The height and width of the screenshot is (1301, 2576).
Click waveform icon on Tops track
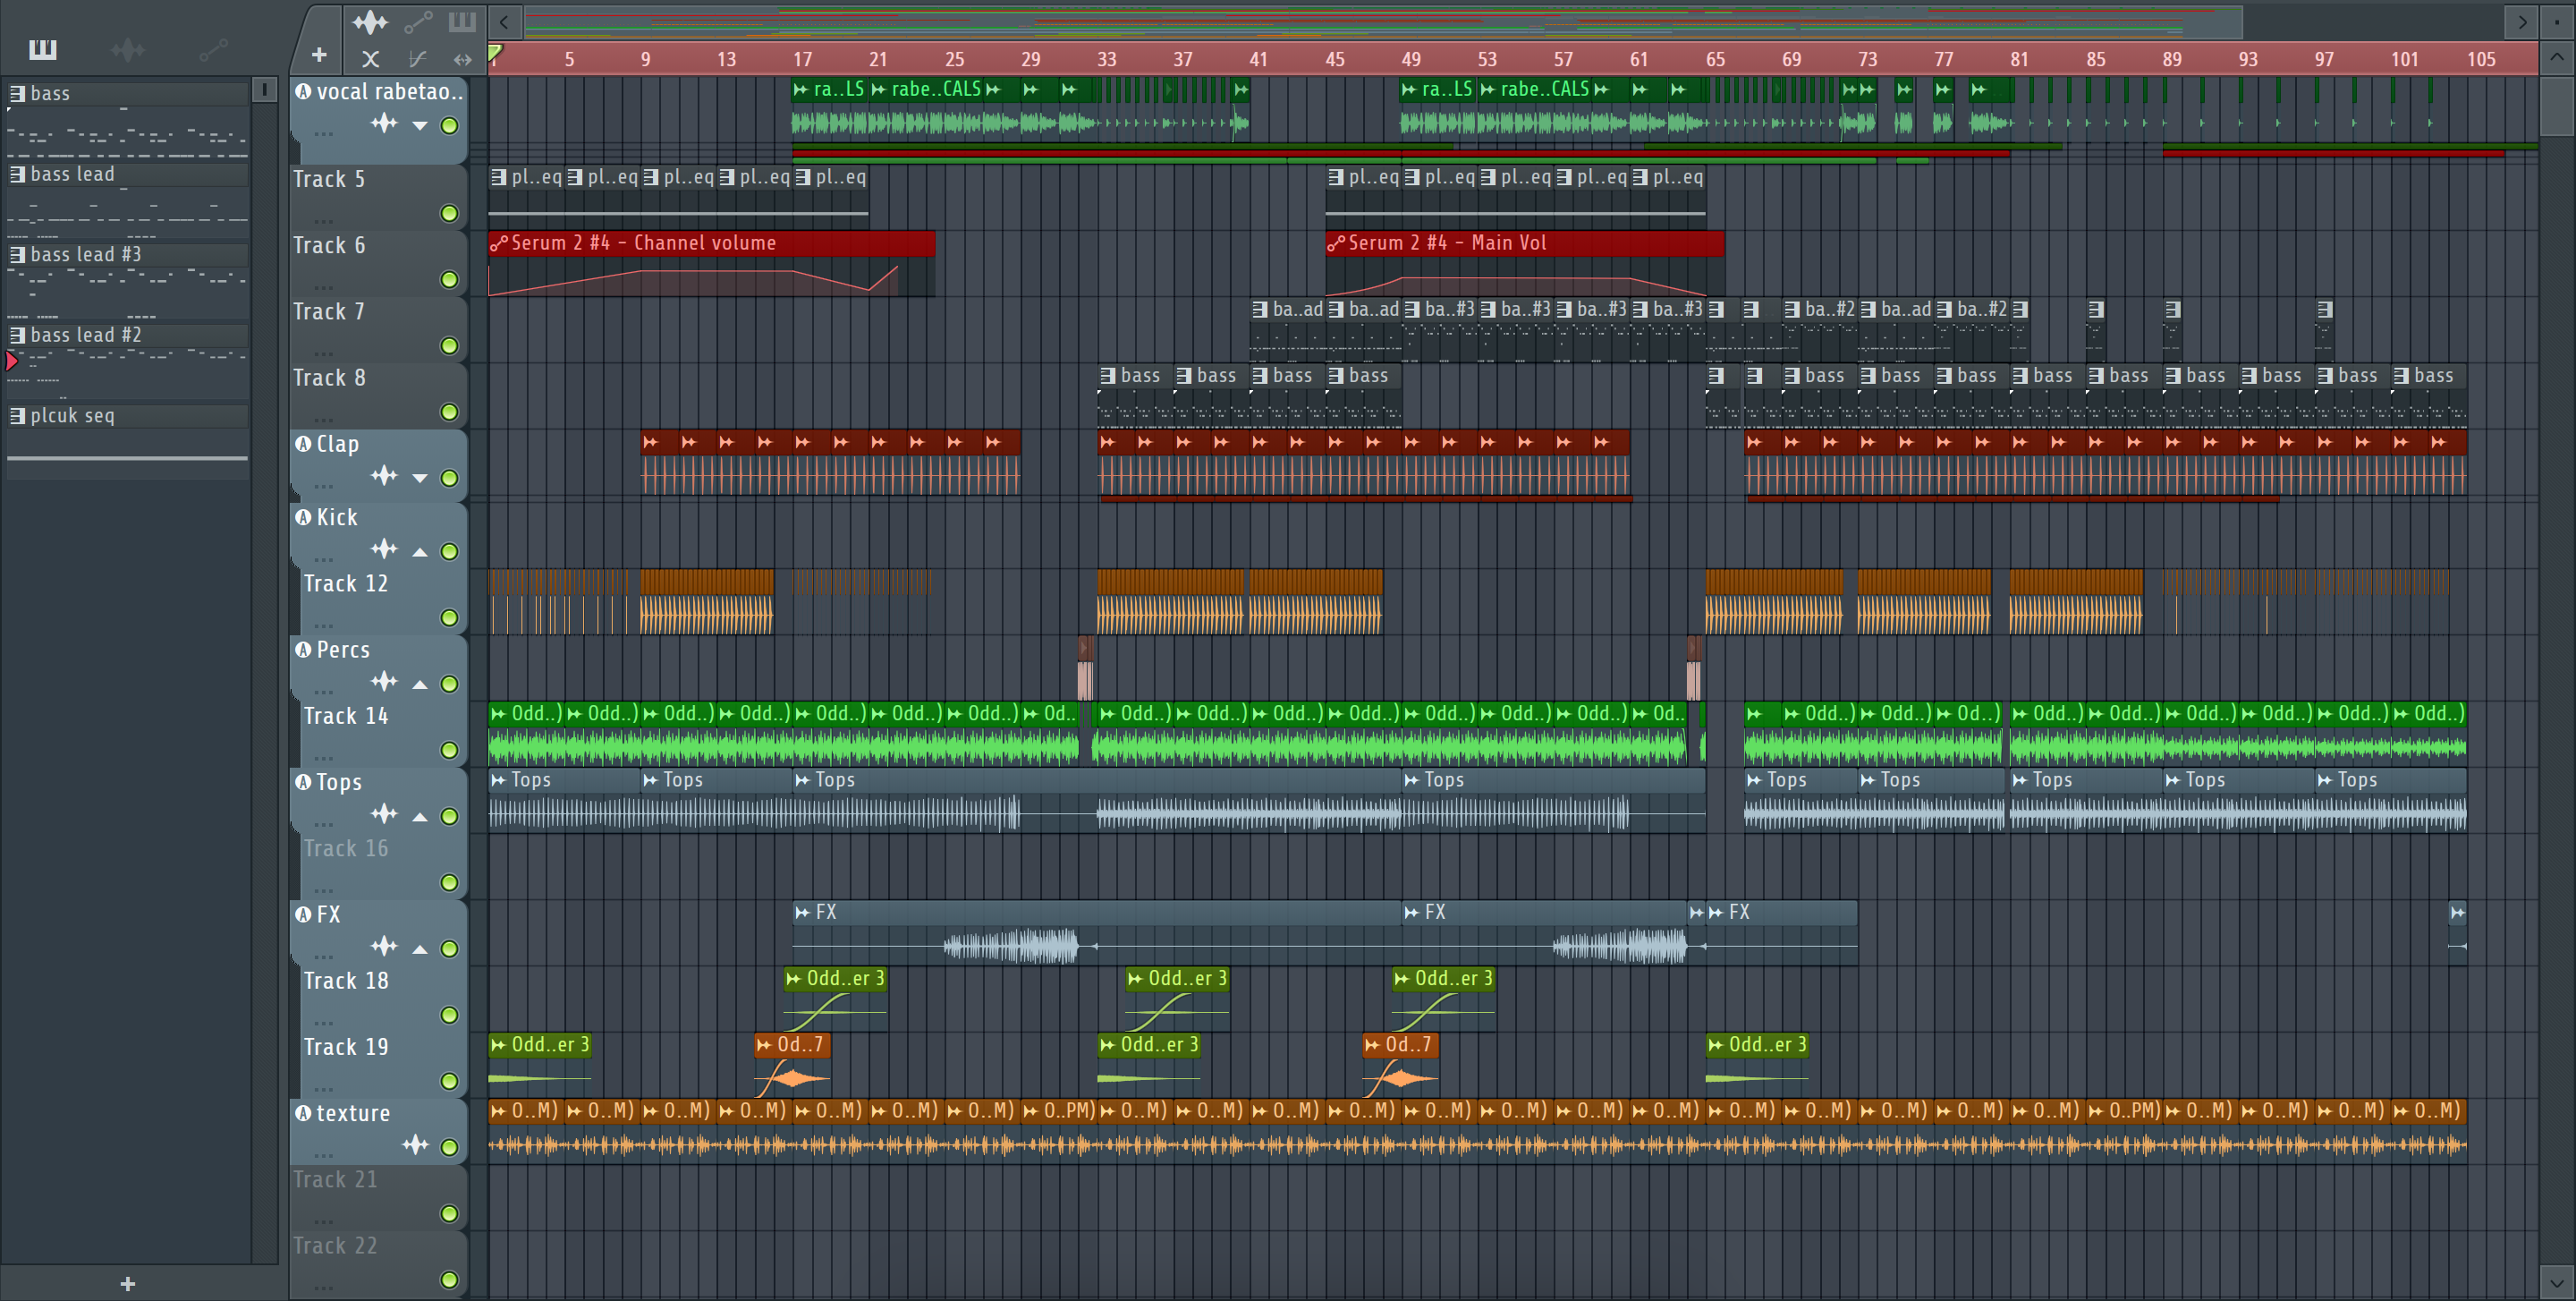(x=384, y=814)
